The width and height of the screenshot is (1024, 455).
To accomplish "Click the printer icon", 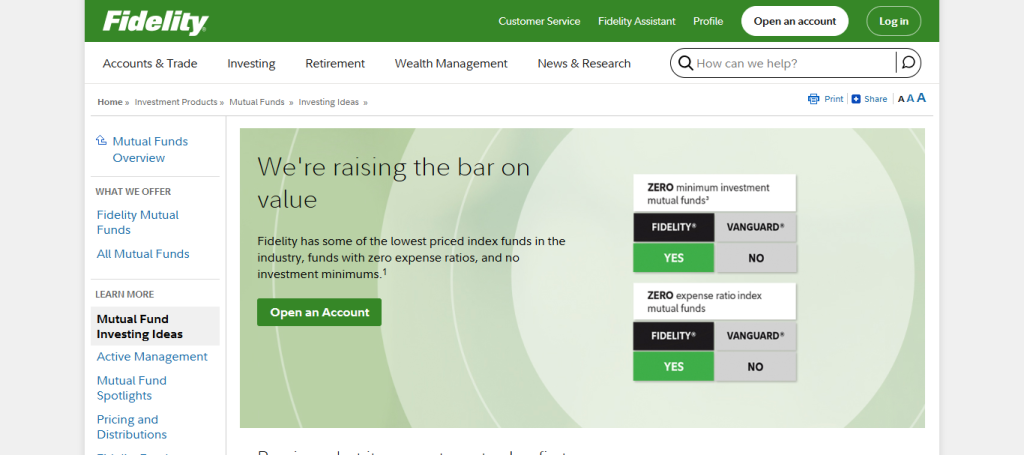I will point(813,99).
